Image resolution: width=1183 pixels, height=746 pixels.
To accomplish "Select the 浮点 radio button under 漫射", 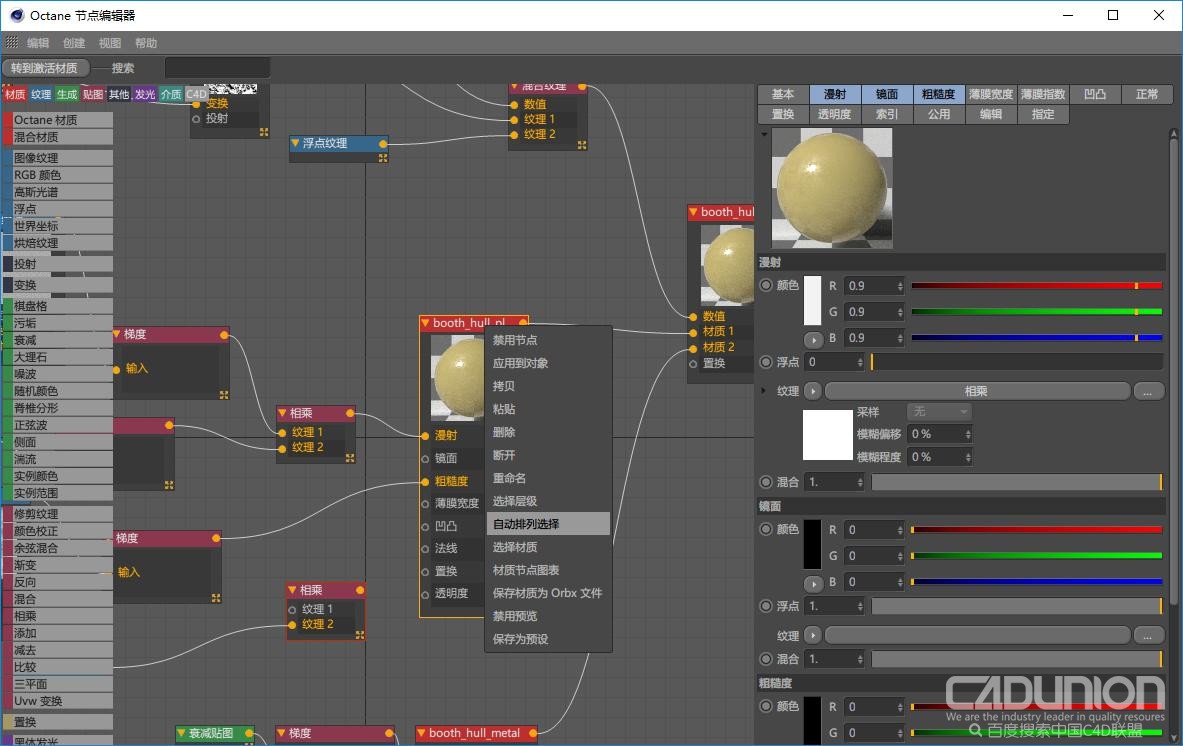I will pos(766,362).
